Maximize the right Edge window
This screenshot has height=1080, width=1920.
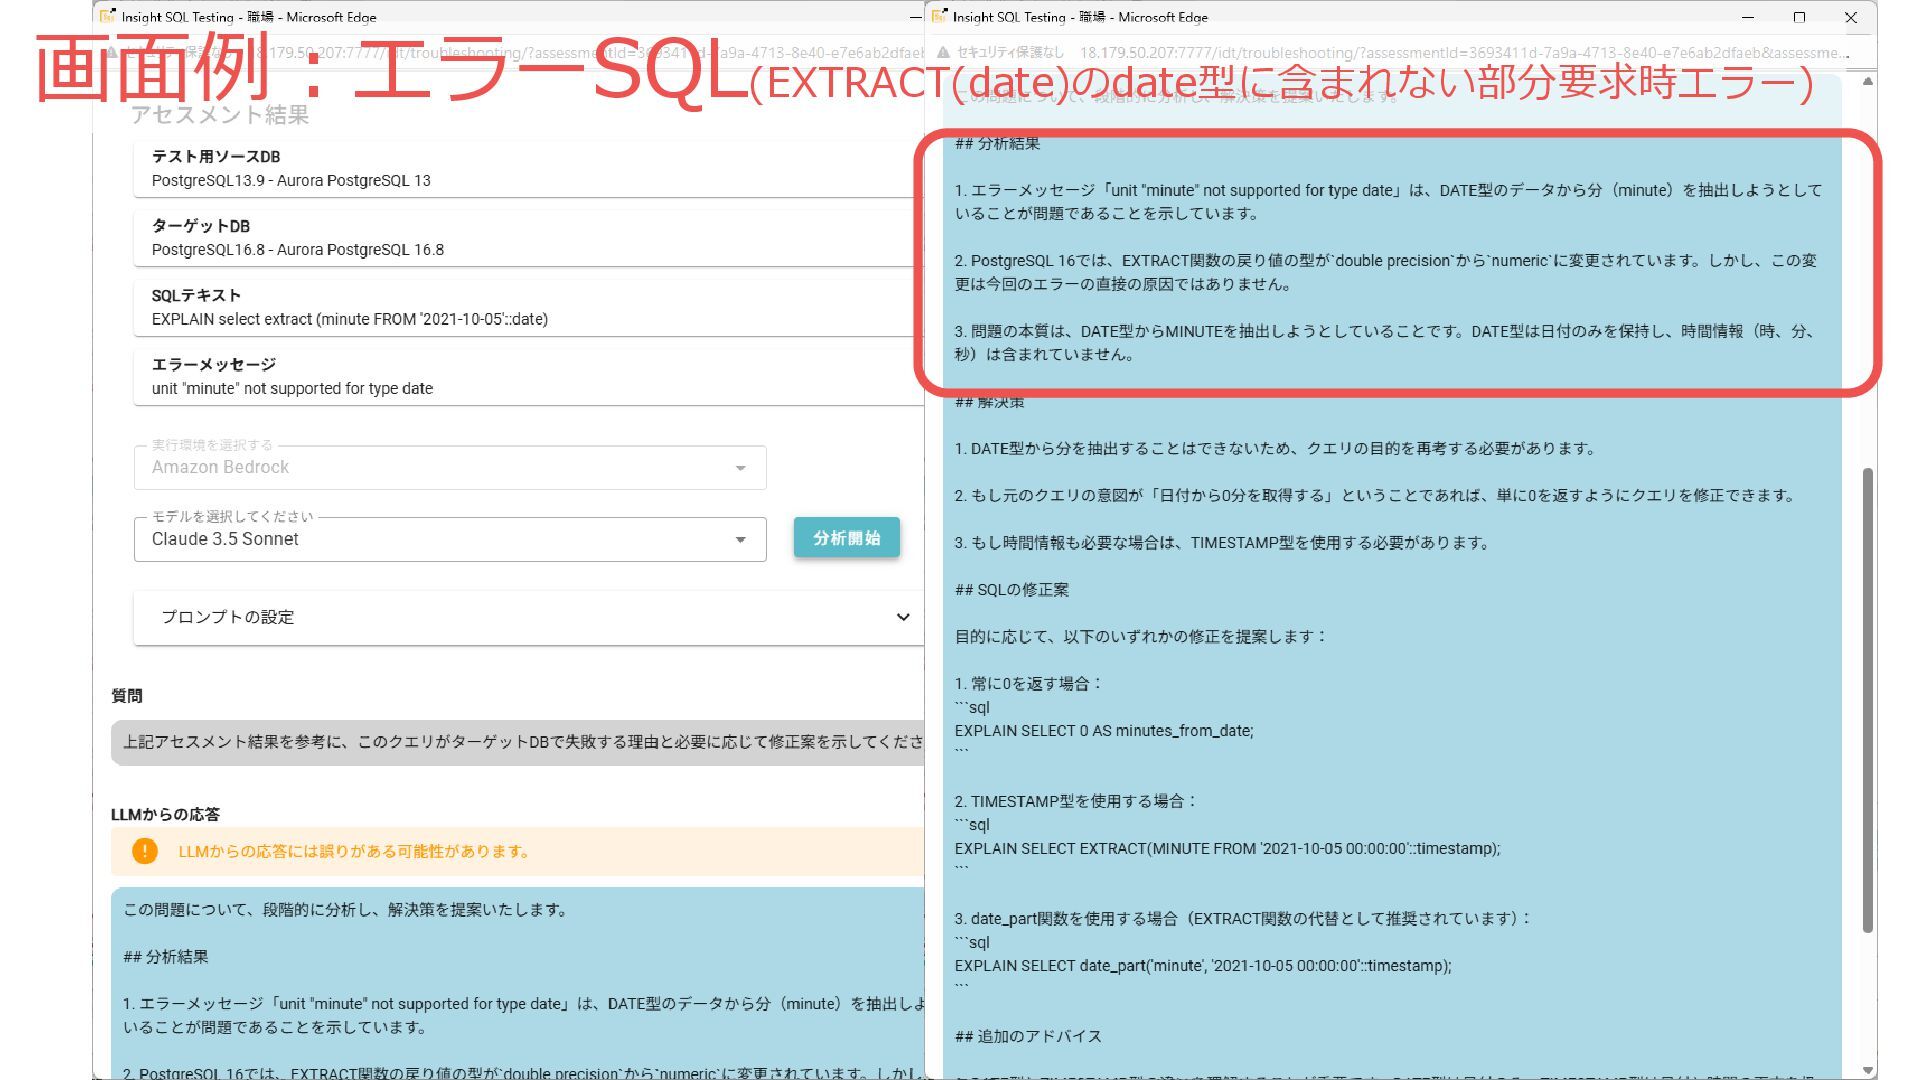[1799, 17]
